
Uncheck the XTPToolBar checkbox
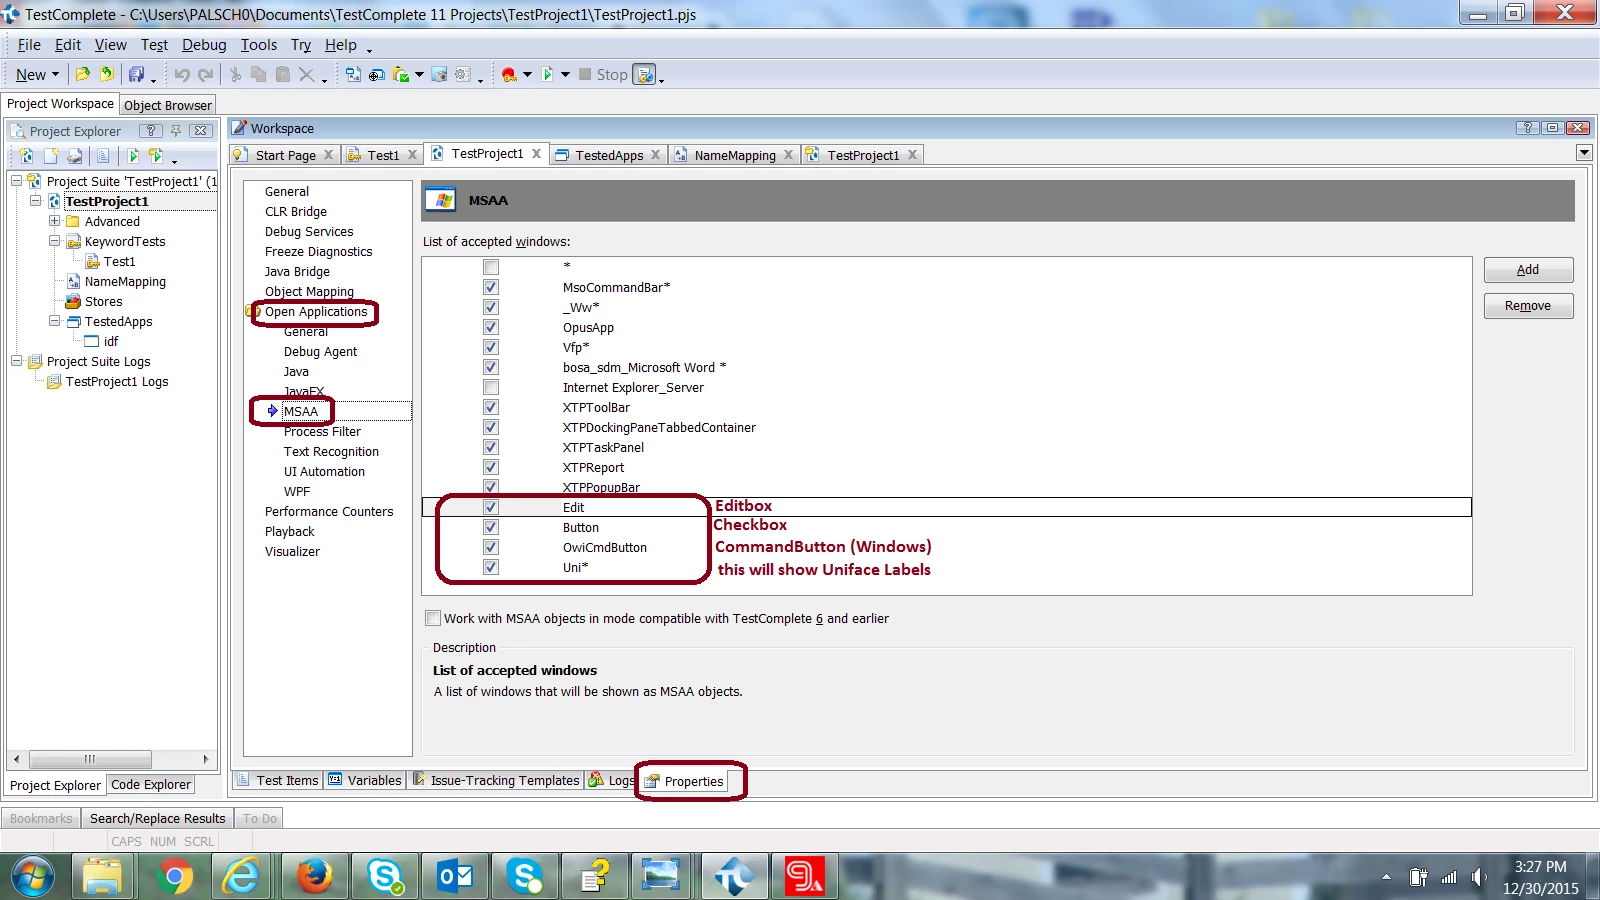pos(491,407)
